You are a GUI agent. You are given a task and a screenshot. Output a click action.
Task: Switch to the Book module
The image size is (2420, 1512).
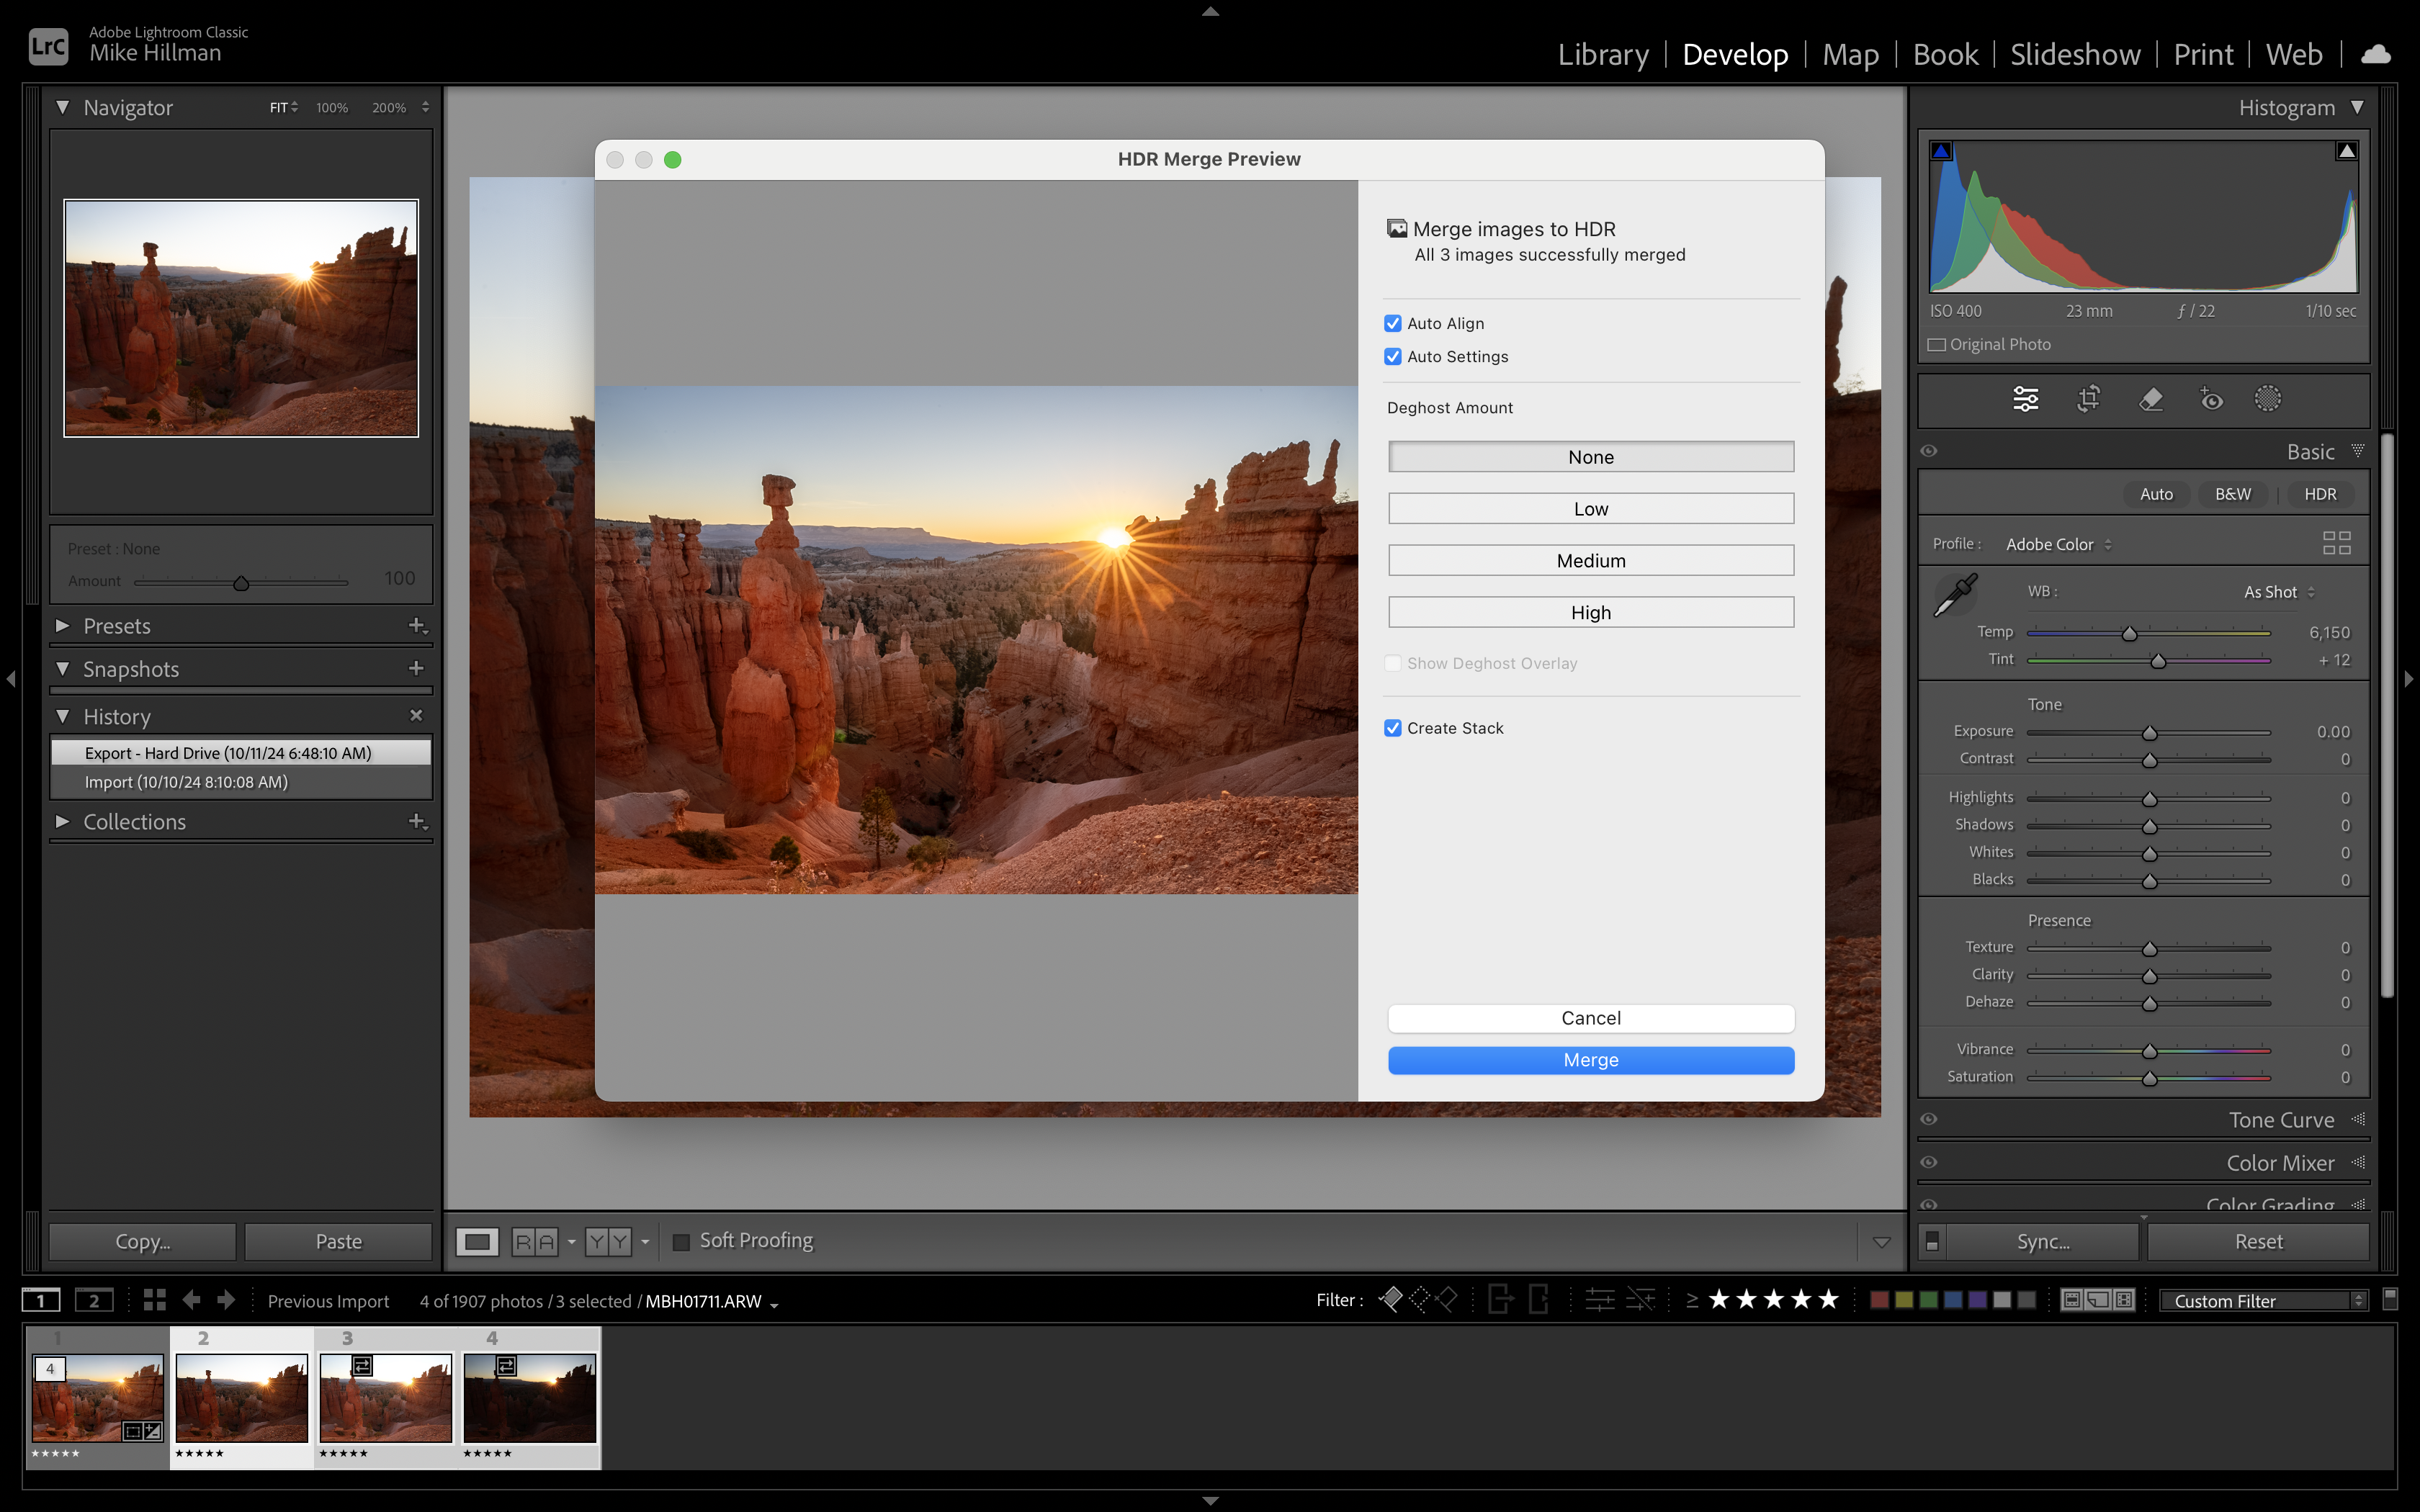point(1945,54)
